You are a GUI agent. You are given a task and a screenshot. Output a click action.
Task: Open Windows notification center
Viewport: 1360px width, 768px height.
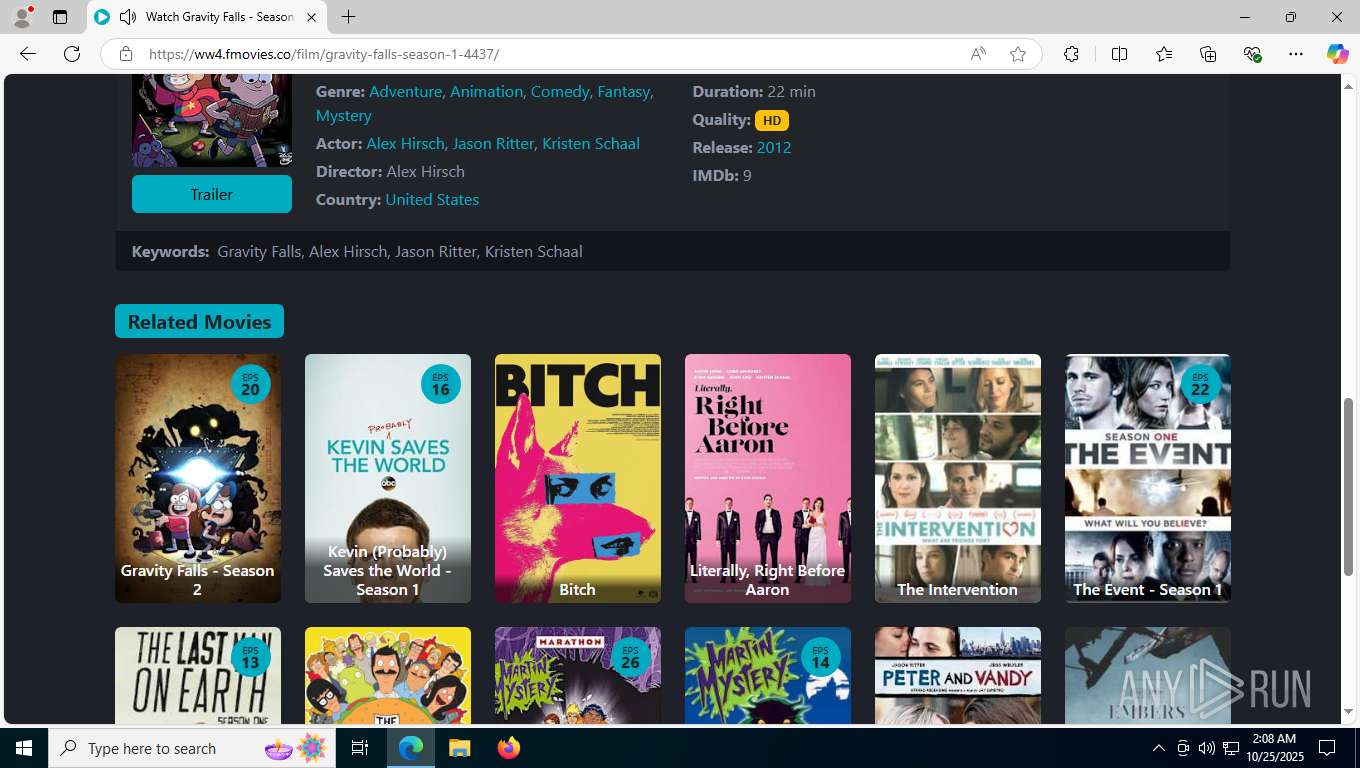pos(1327,748)
